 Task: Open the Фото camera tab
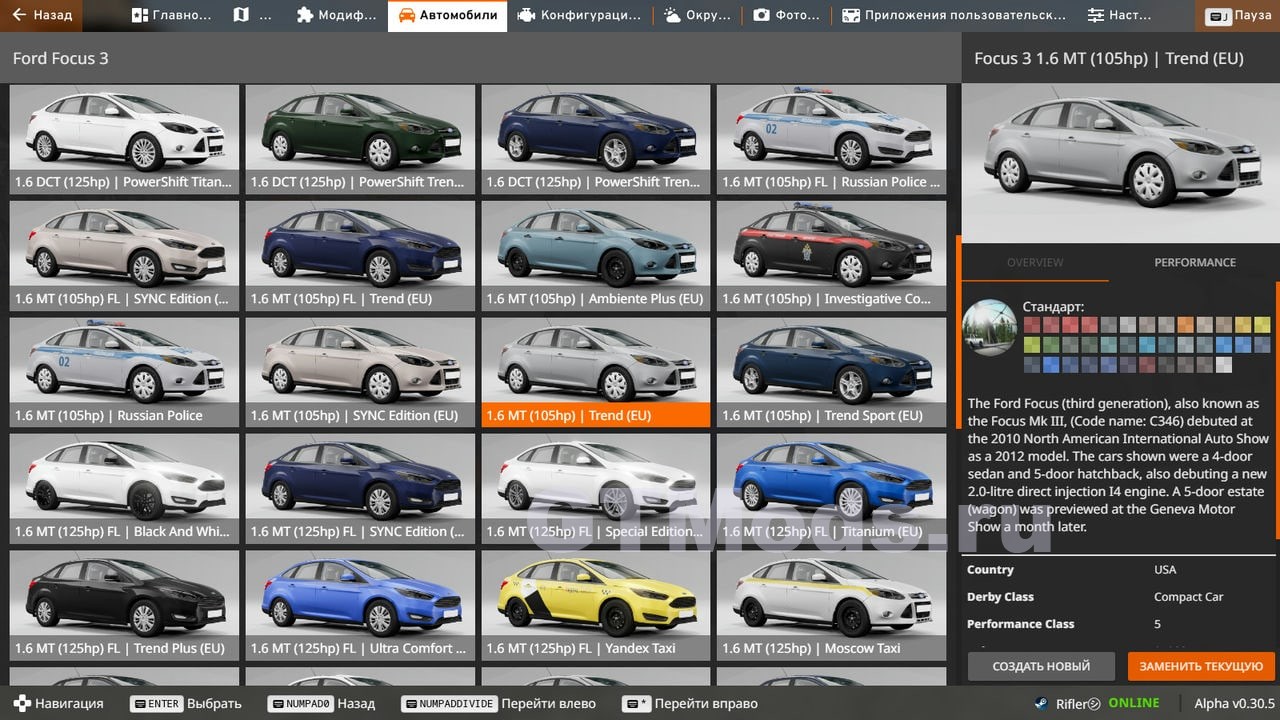786,15
